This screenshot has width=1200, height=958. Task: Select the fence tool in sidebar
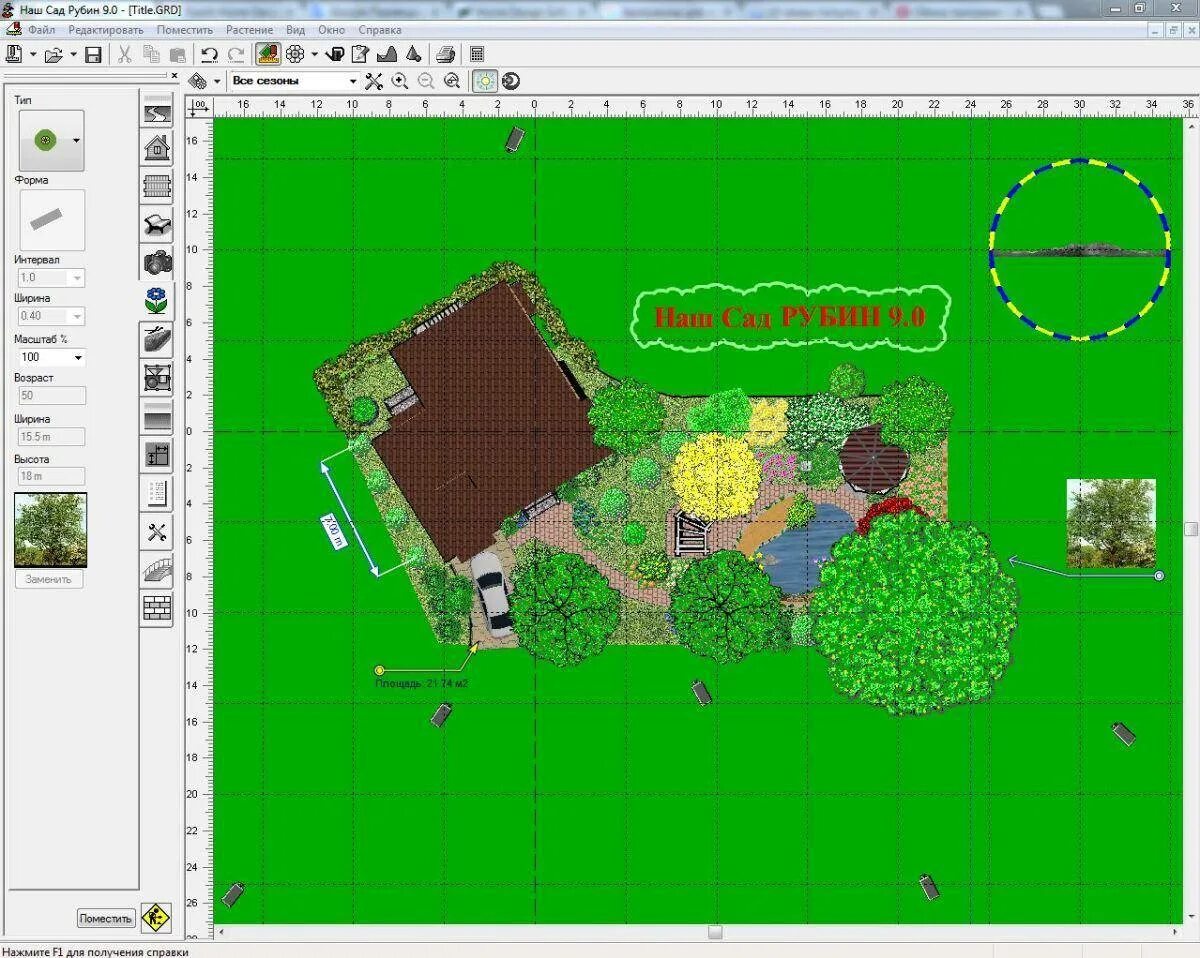coord(157,186)
